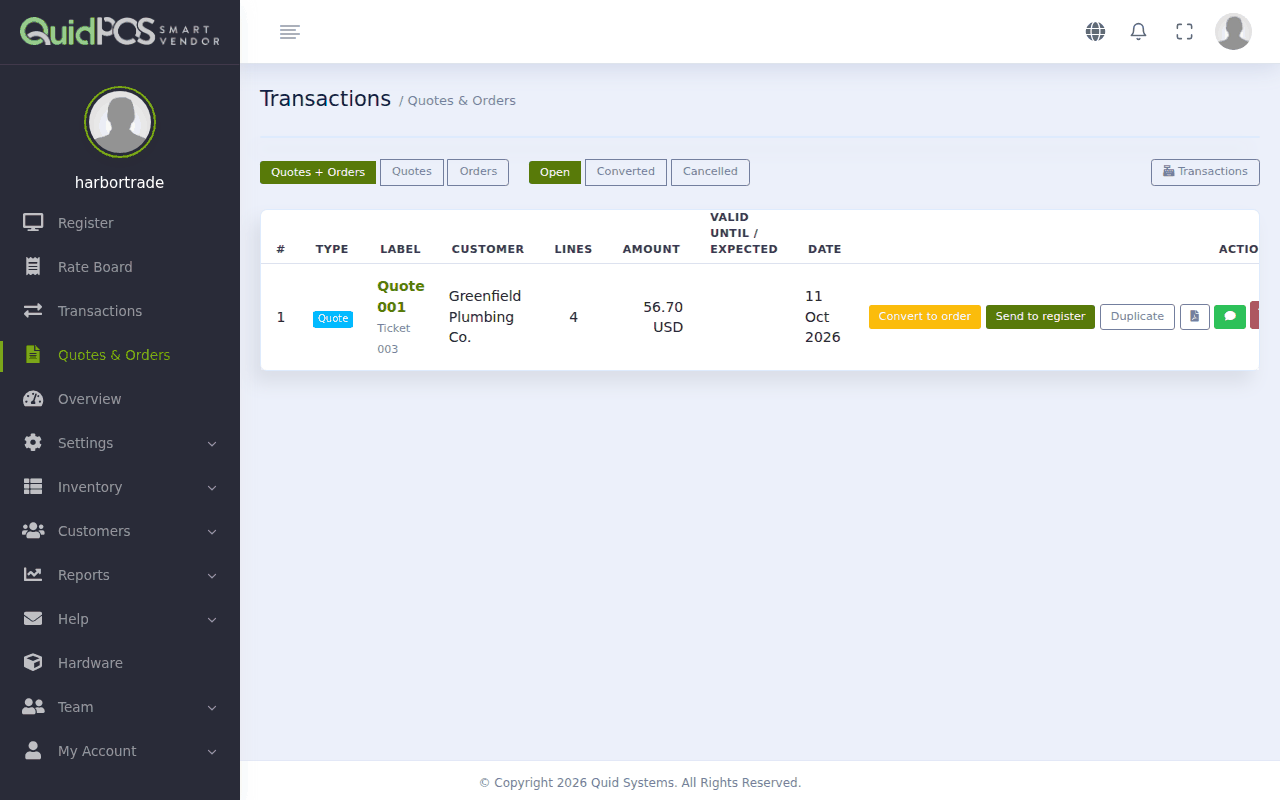The image size is (1280, 800).
Task: Filter list to Quotes only
Action: [x=412, y=172]
